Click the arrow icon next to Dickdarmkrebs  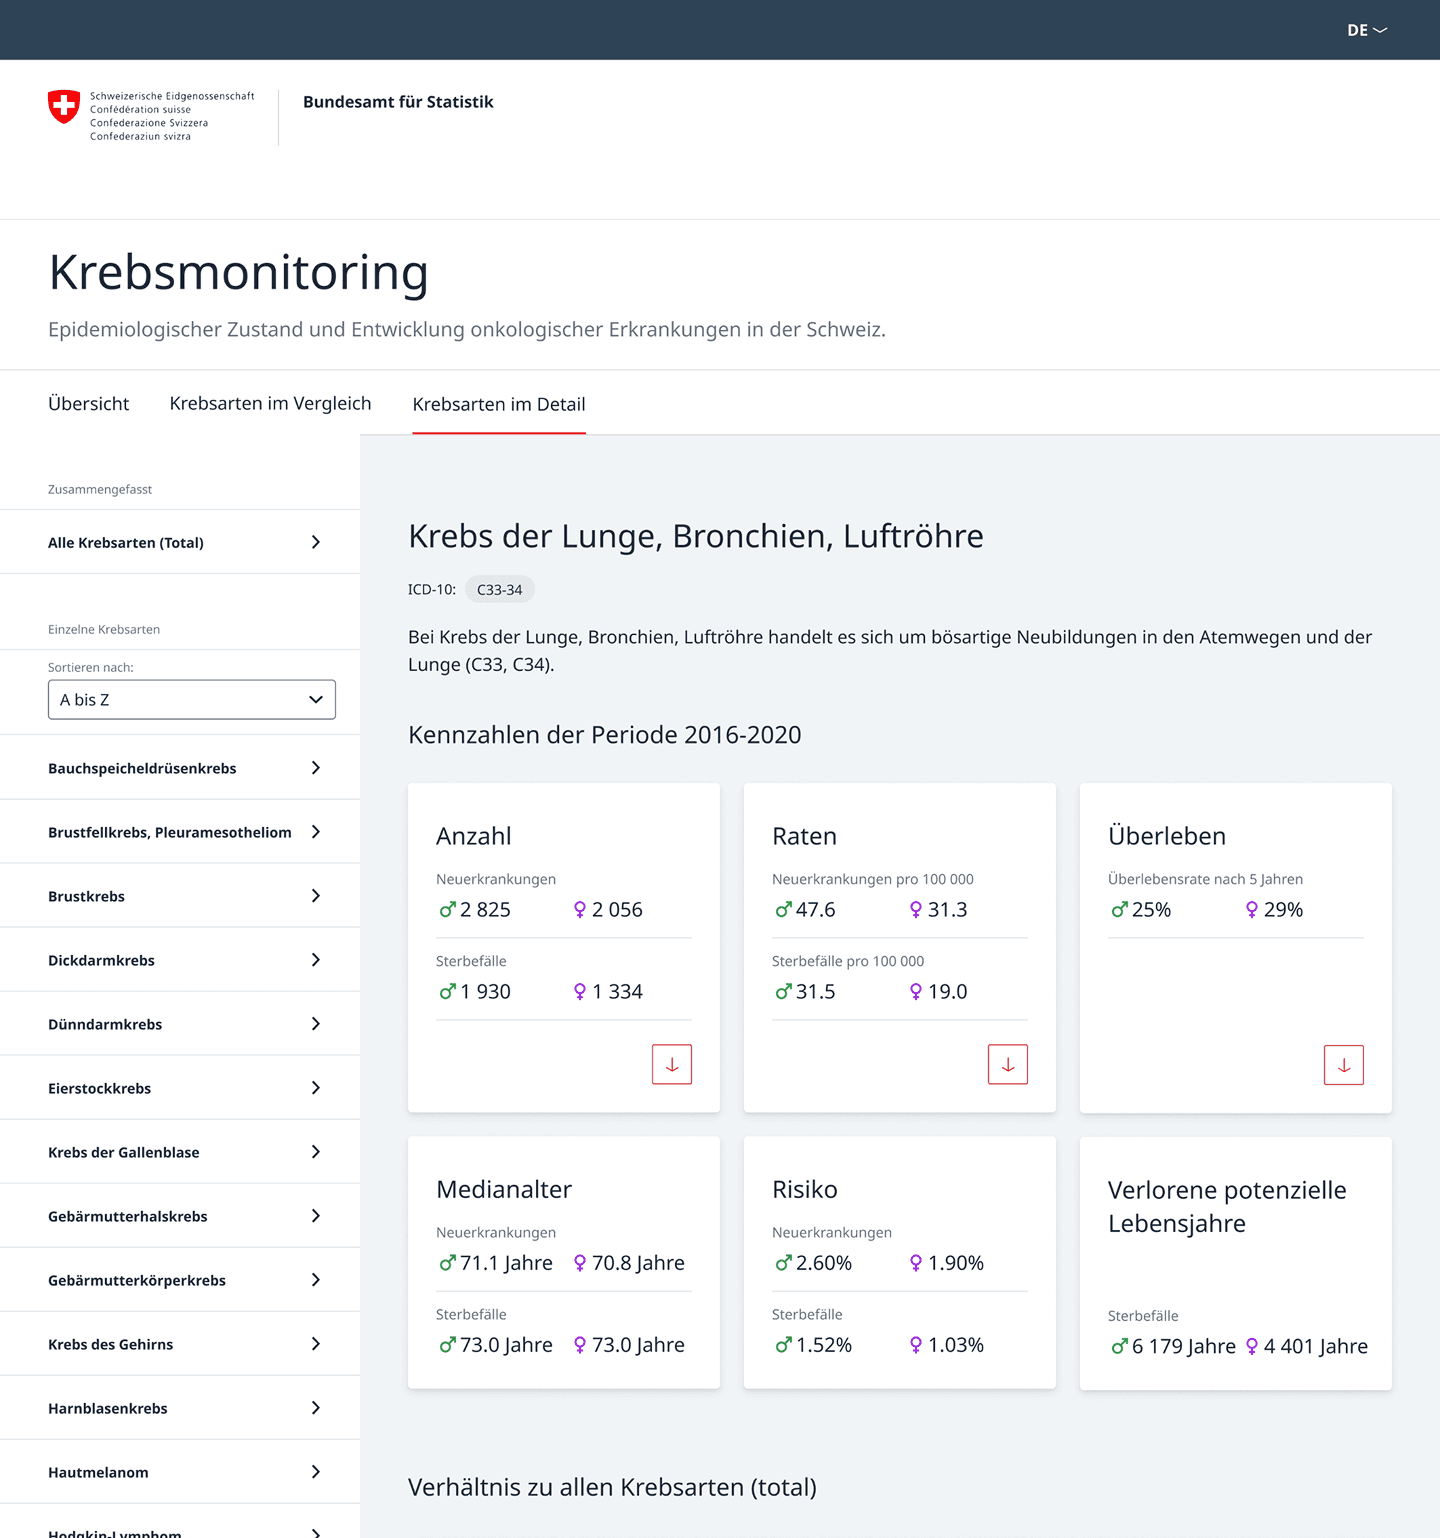316,960
